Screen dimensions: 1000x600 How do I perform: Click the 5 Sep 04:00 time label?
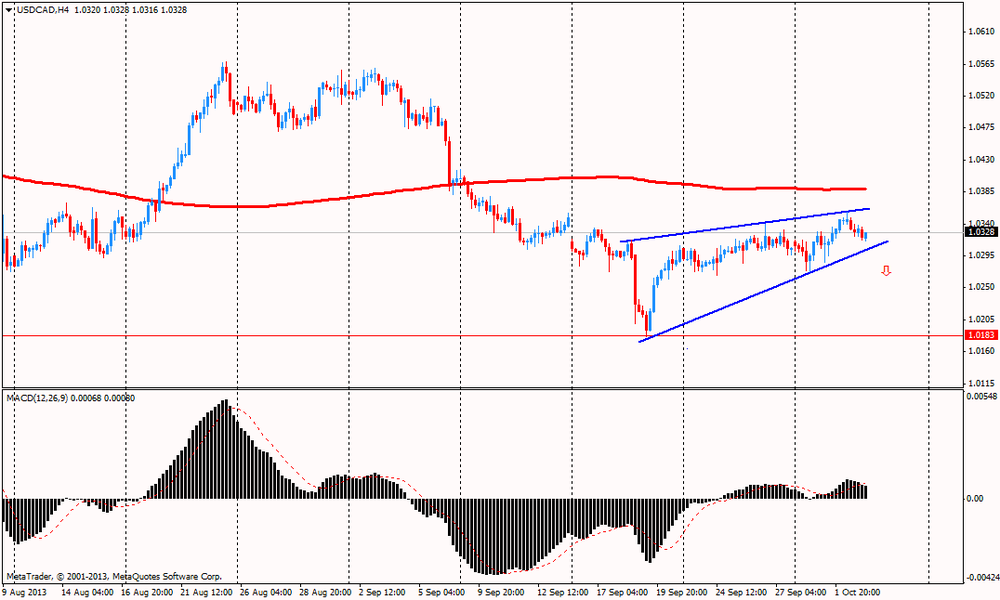[x=442, y=592]
